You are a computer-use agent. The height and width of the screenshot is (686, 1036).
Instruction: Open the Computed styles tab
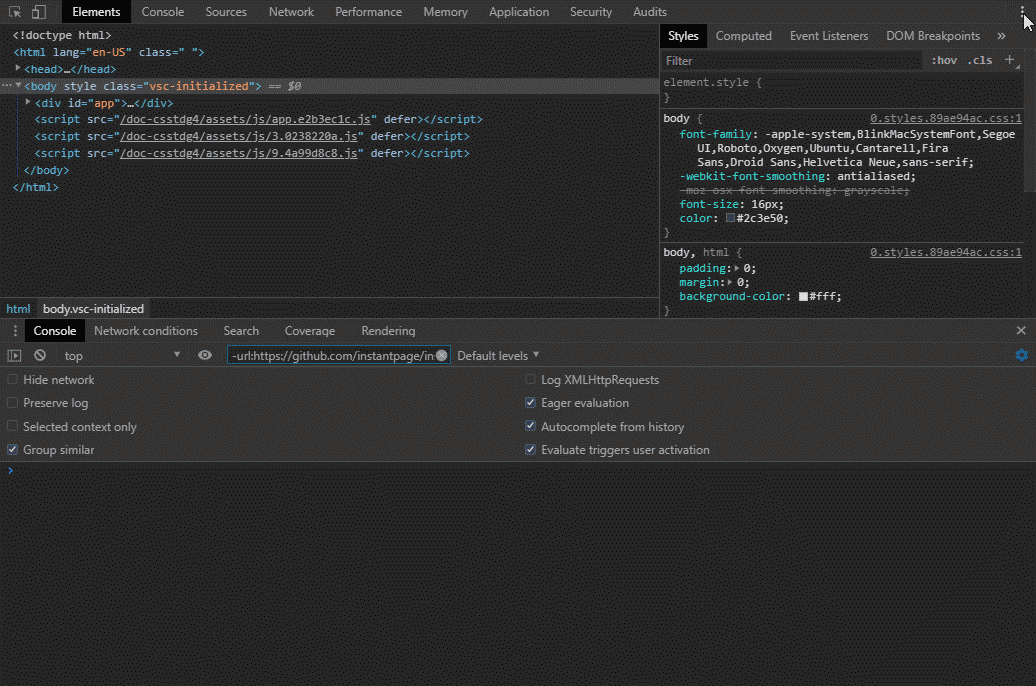(x=743, y=36)
